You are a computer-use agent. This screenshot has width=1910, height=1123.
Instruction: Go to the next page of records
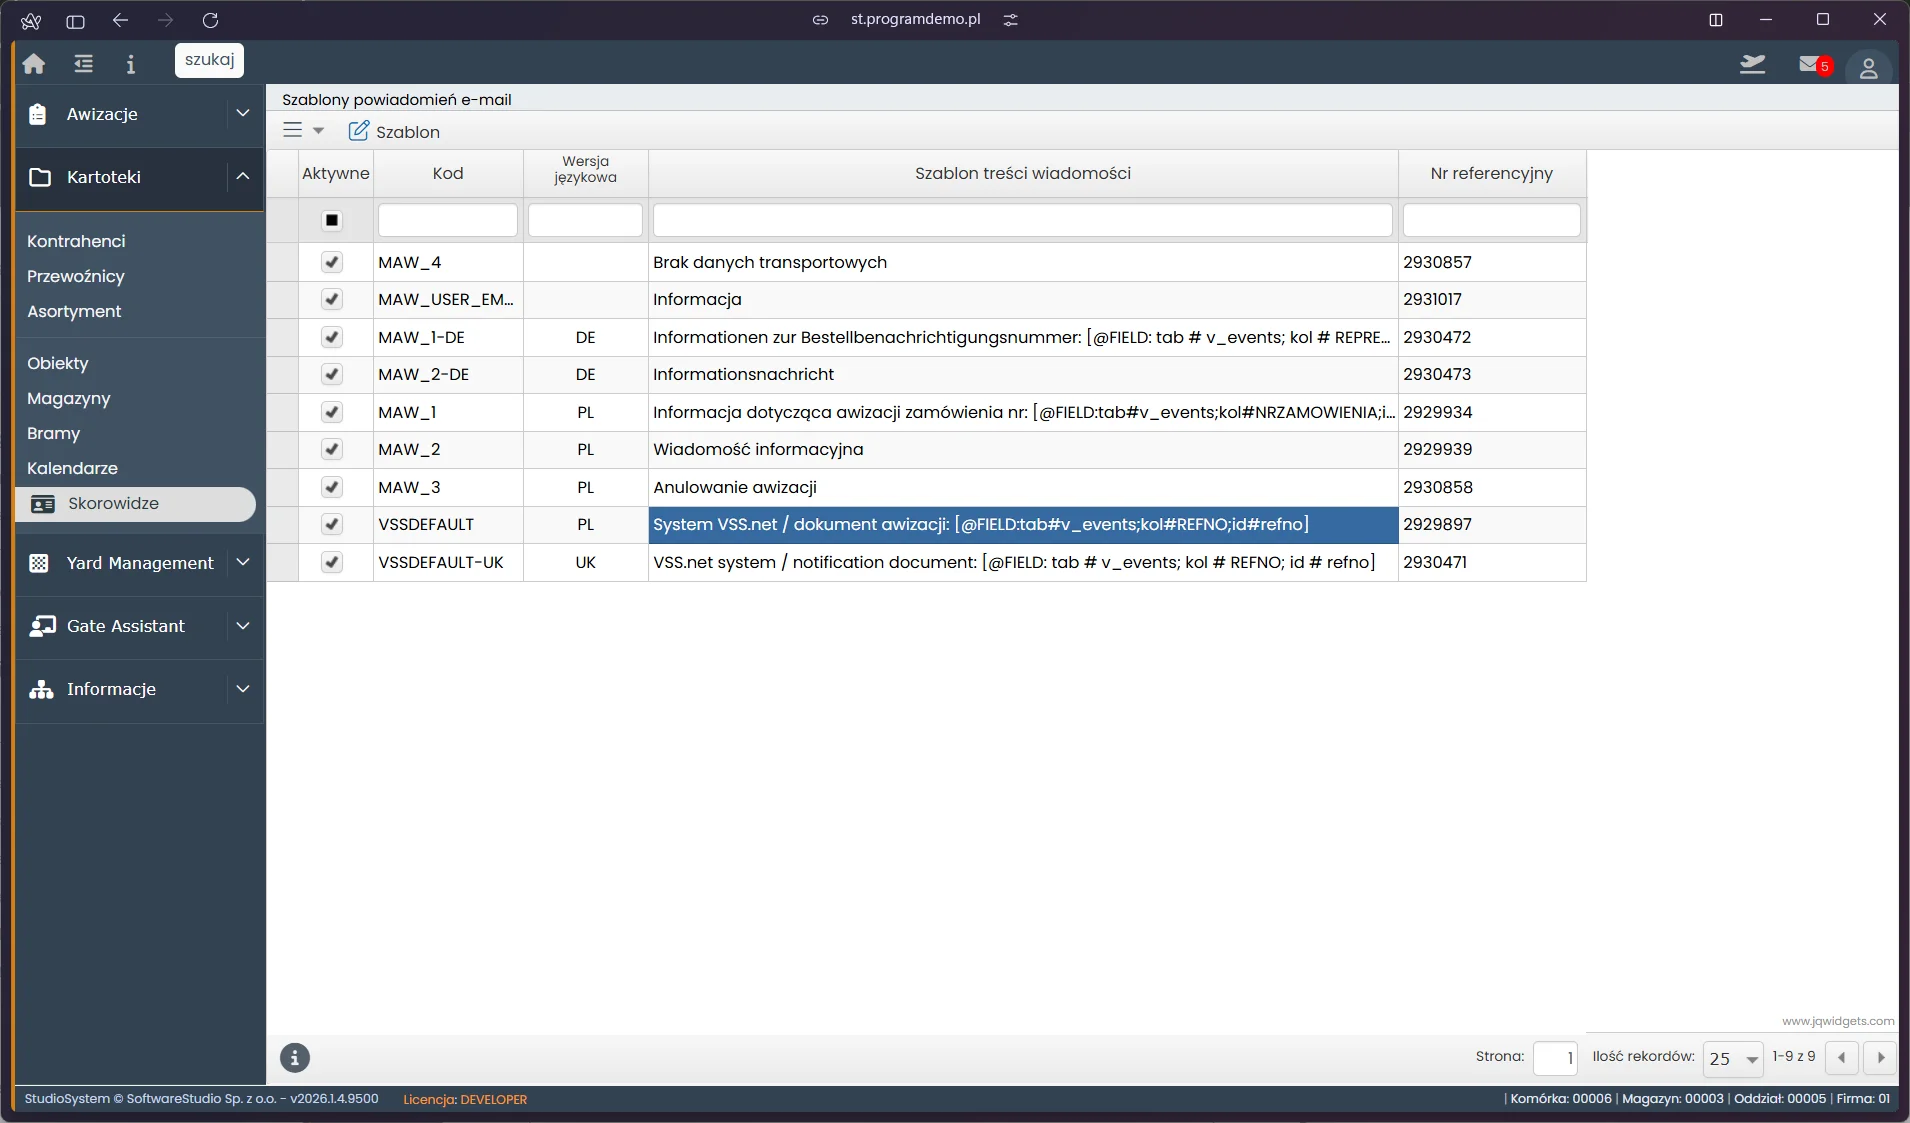click(1880, 1057)
